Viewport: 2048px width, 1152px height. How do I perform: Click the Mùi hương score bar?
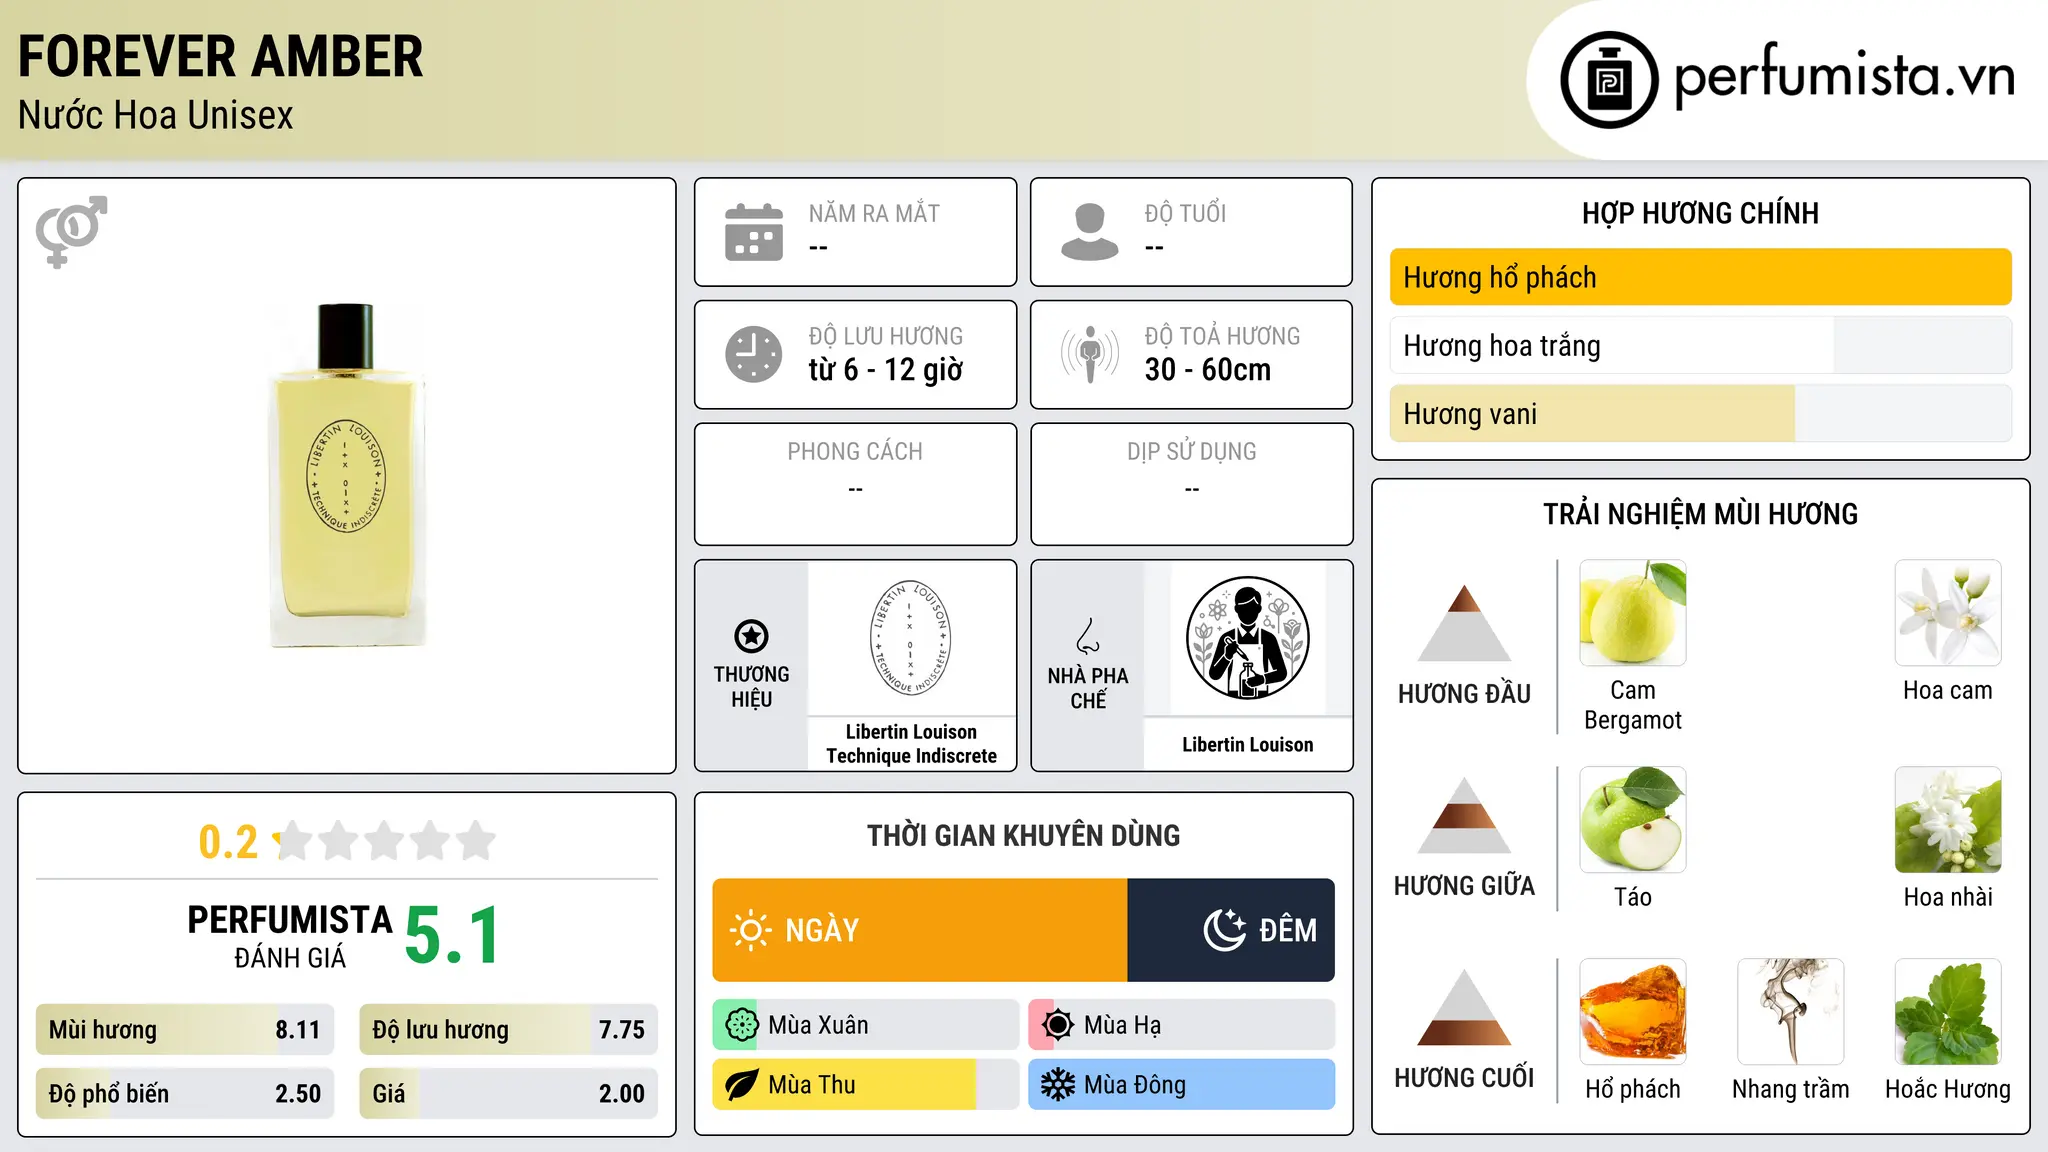(185, 1030)
